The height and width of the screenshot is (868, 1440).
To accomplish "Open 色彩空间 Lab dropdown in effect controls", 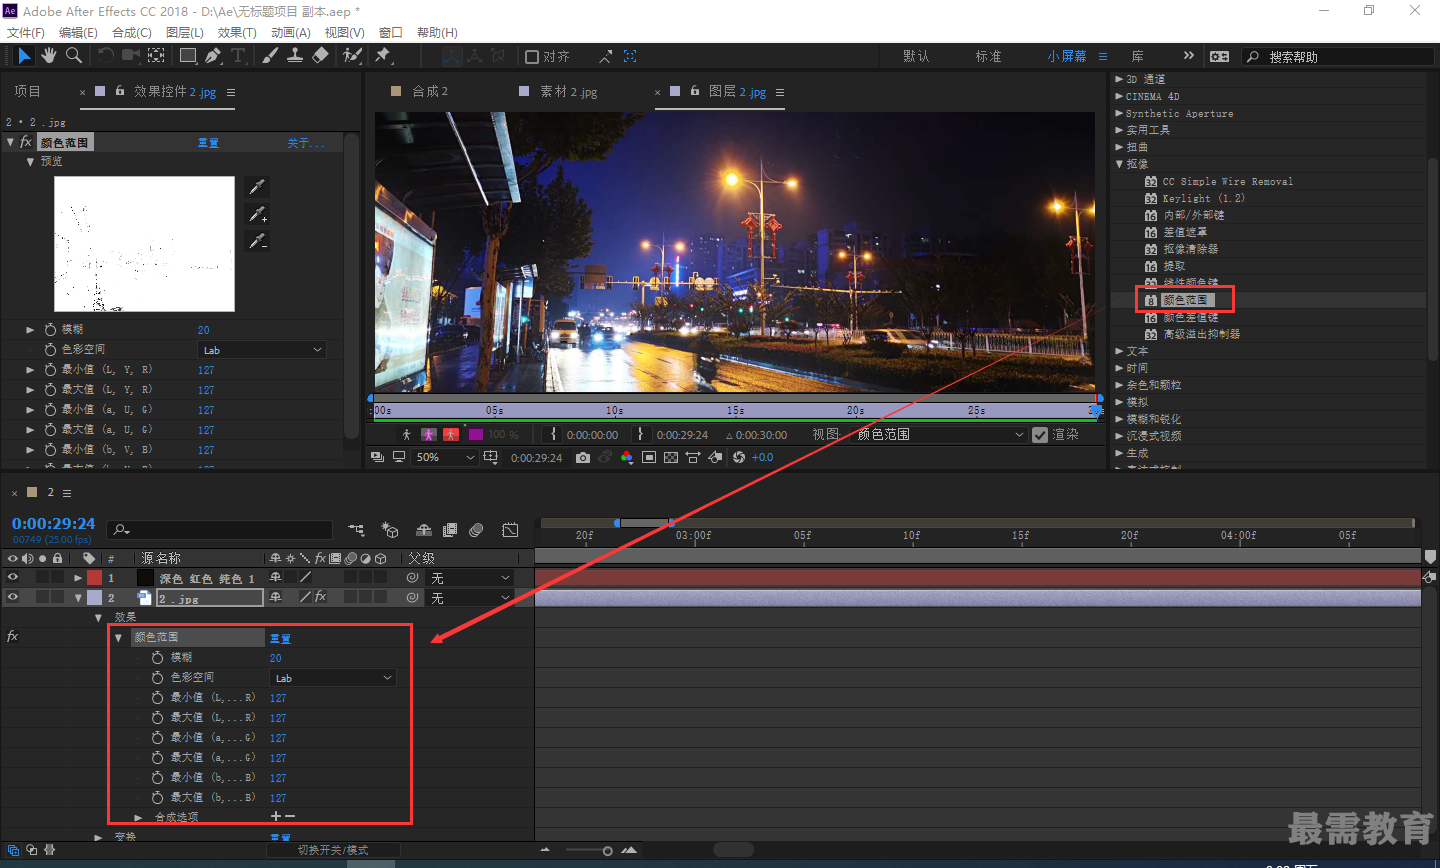I will point(262,350).
